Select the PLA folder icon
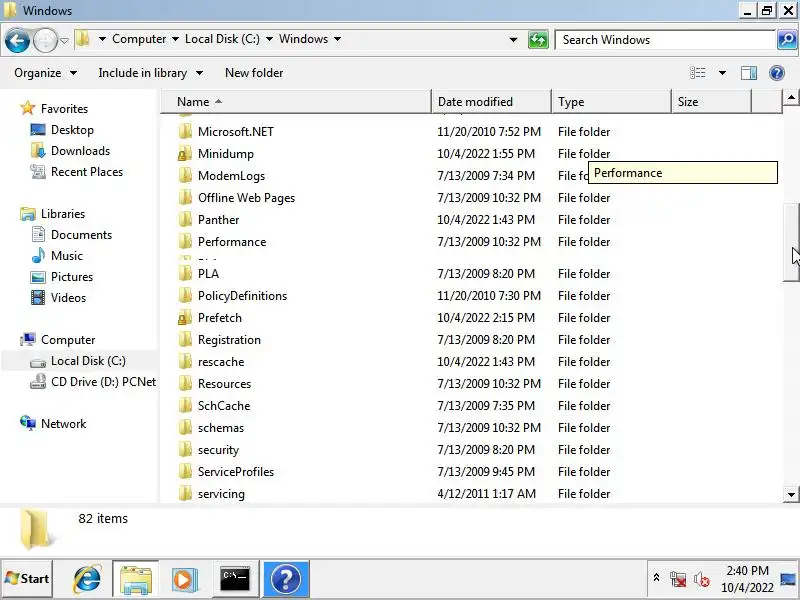The width and height of the screenshot is (800, 600). 185,273
